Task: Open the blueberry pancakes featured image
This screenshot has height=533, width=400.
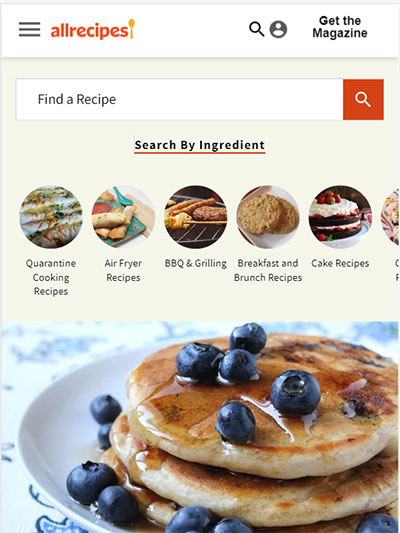Action: point(200,427)
